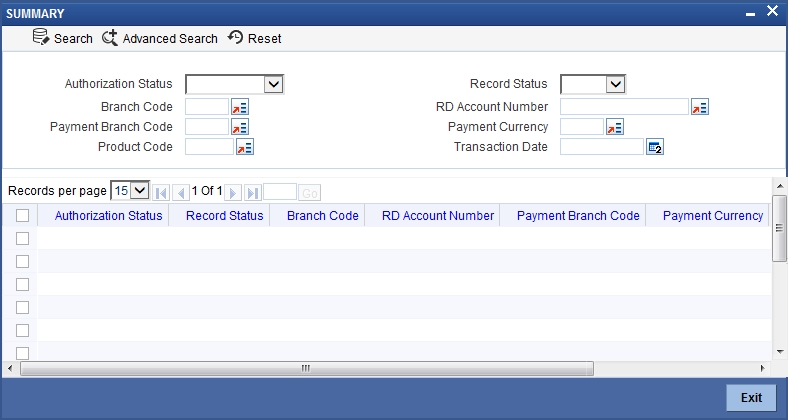Minimize the SUMMARY window
The height and width of the screenshot is (420, 788).
coord(750,14)
